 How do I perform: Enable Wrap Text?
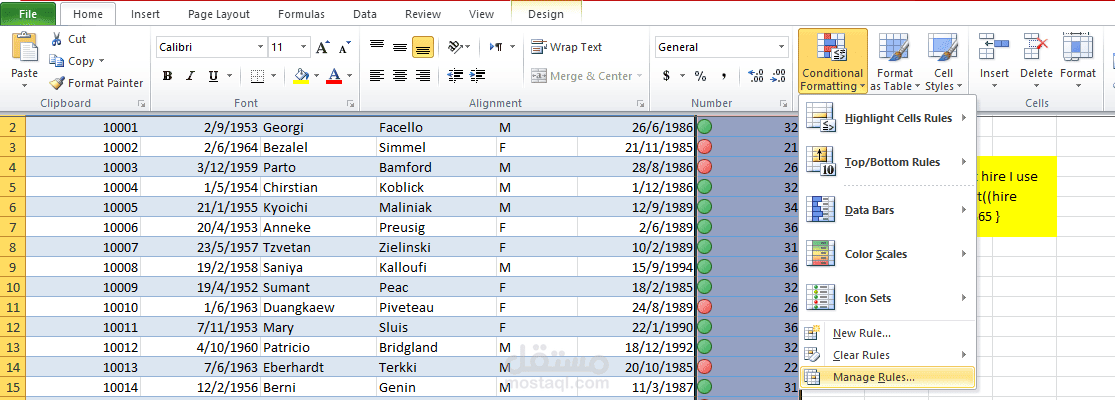[567, 48]
